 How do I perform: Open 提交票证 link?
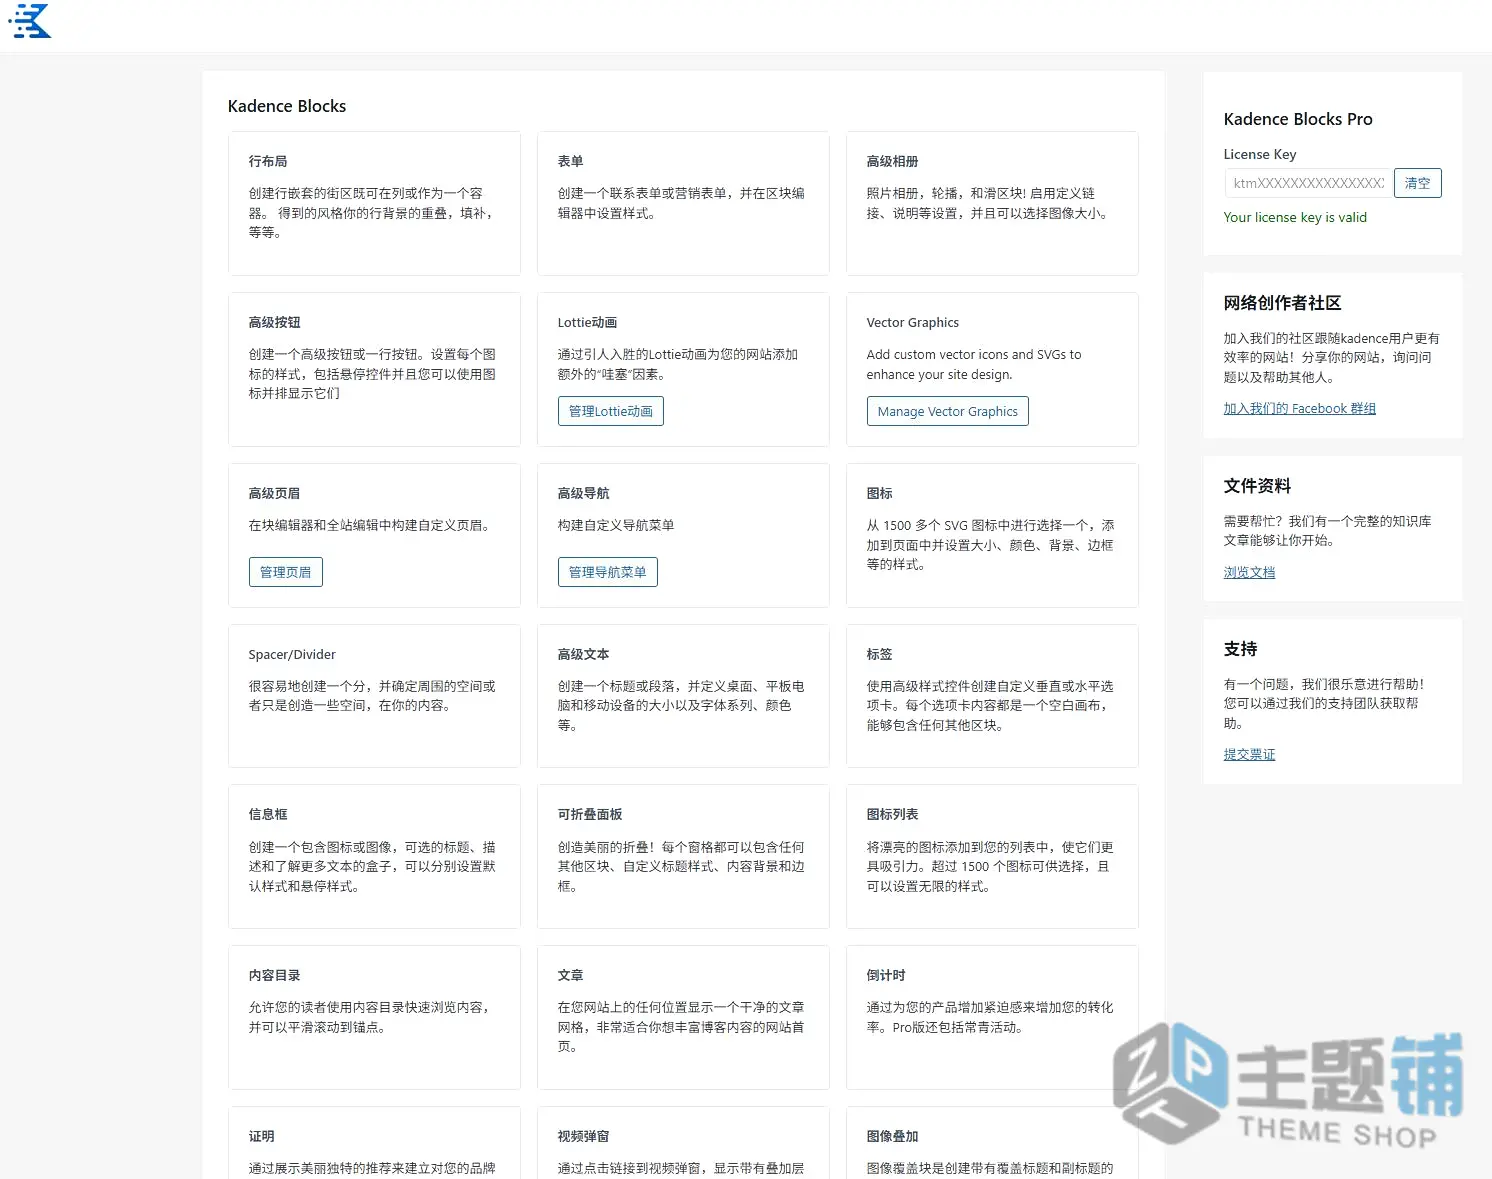coord(1249,754)
